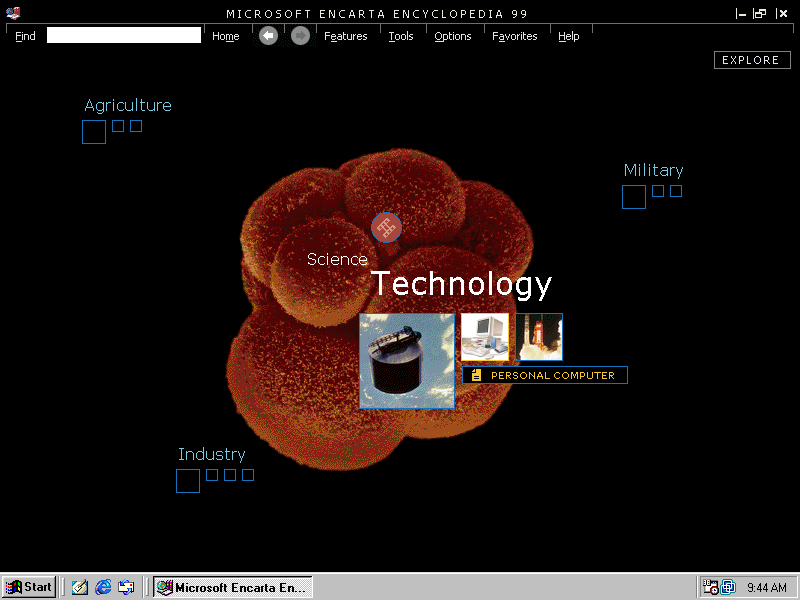Open the Help menu
The image size is (800, 600).
568,36
